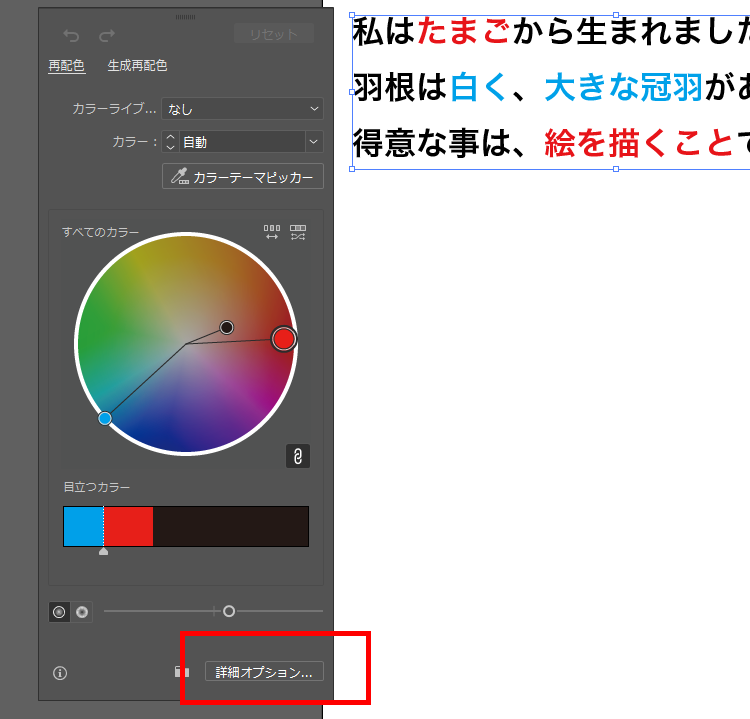Screen dimensions: 750x719
Task: Click the red segment in 目立つカラー bar
Action: point(129,526)
